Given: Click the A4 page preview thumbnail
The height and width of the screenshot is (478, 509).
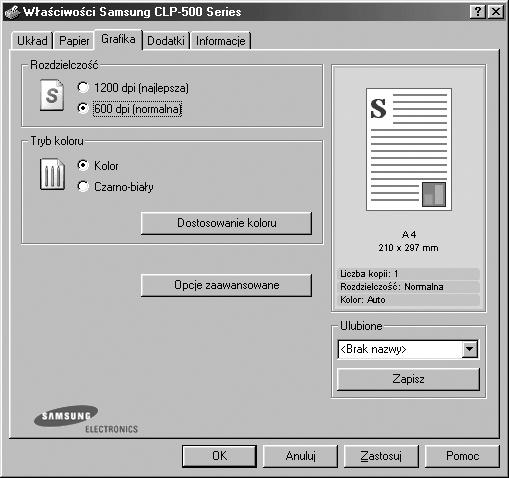Looking at the screenshot, I should tap(409, 149).
